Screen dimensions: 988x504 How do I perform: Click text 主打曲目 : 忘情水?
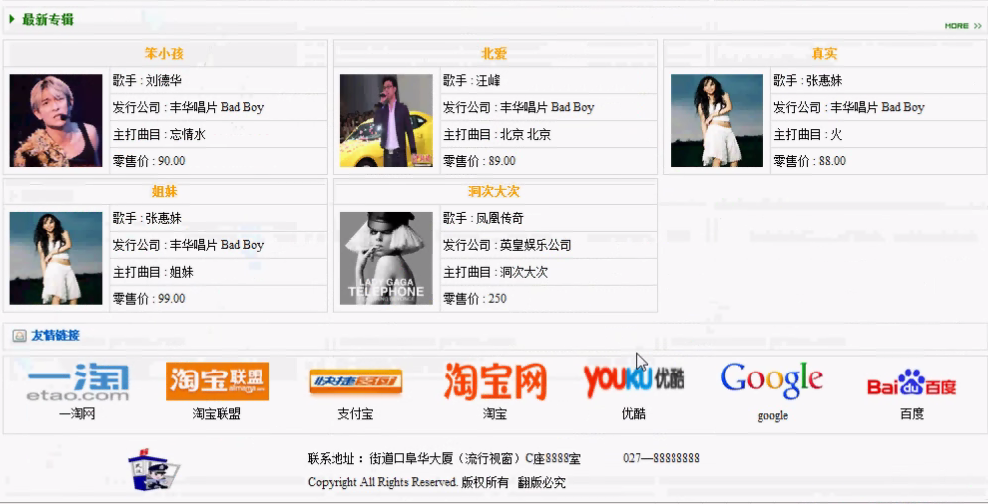[x=159, y=134]
